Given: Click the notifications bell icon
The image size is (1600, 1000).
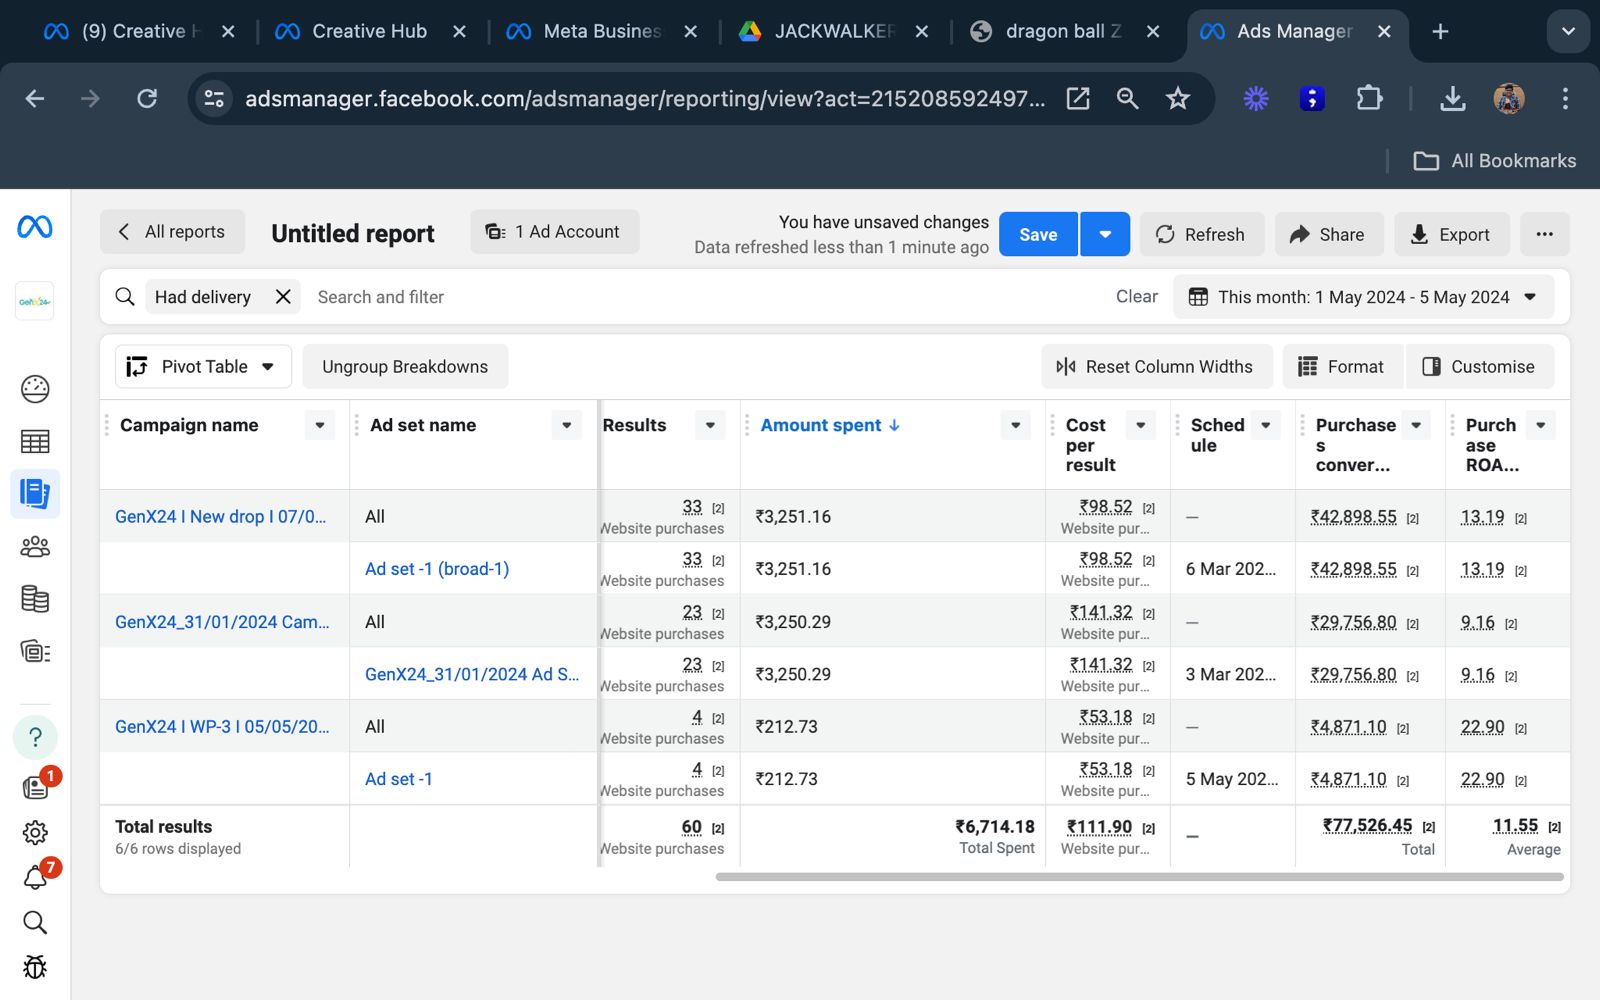Looking at the screenshot, I should pyautogui.click(x=35, y=878).
